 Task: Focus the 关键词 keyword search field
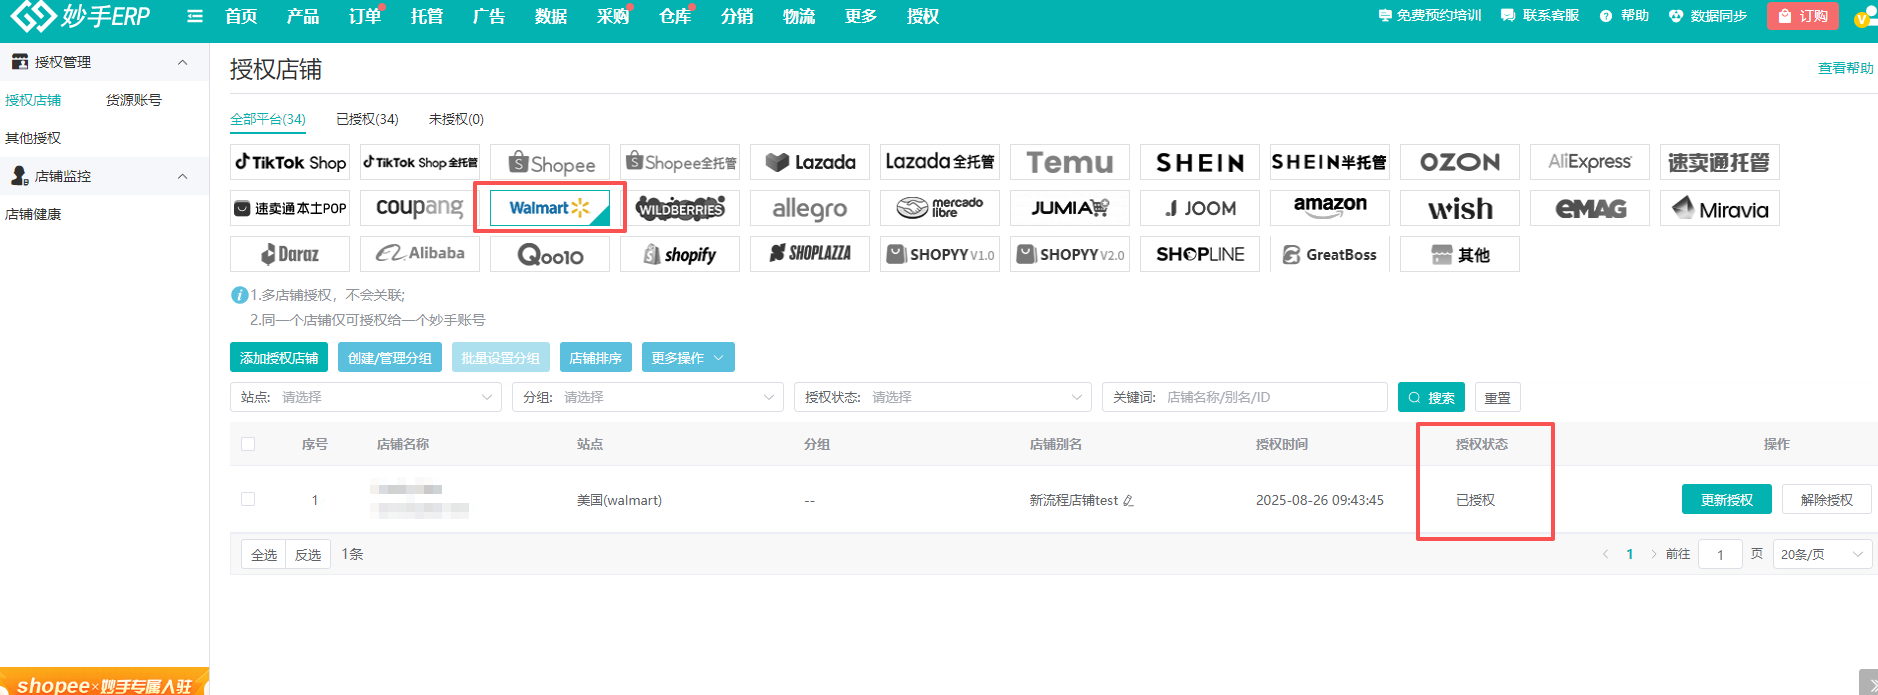(1245, 397)
